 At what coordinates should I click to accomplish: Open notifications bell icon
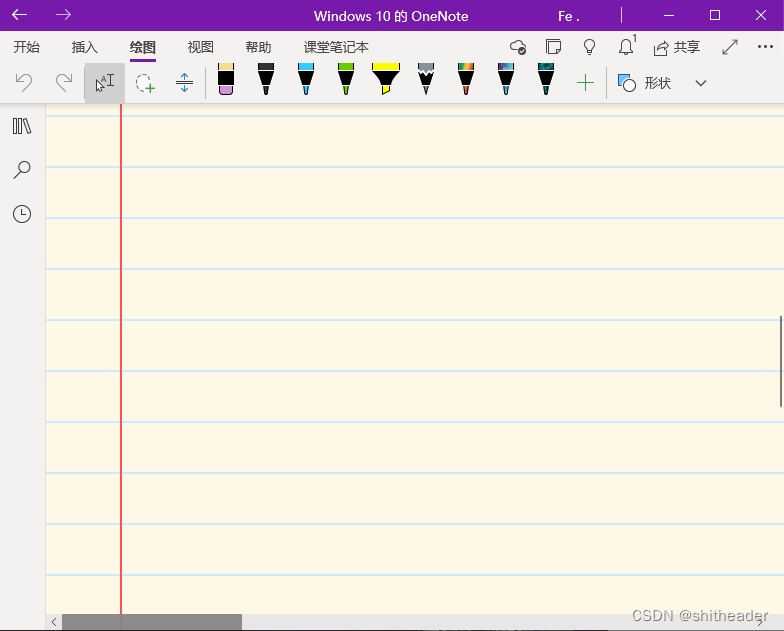626,47
